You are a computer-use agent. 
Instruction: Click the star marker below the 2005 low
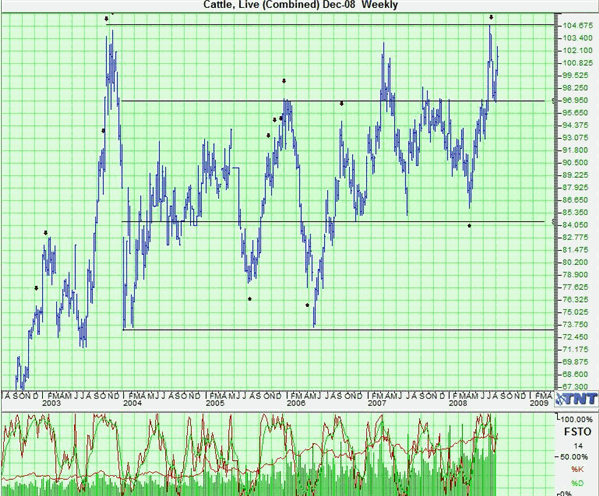point(250,299)
